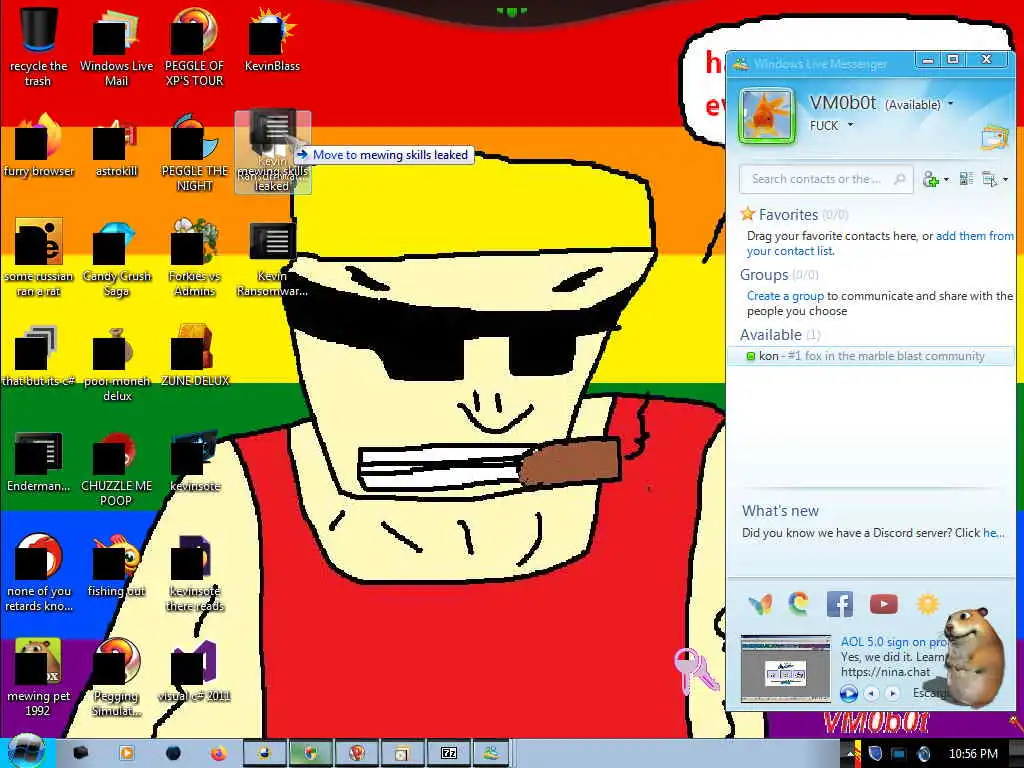Launch CHUZZLE ME POOP shortcut
The width and height of the screenshot is (1024, 768).
point(116,468)
